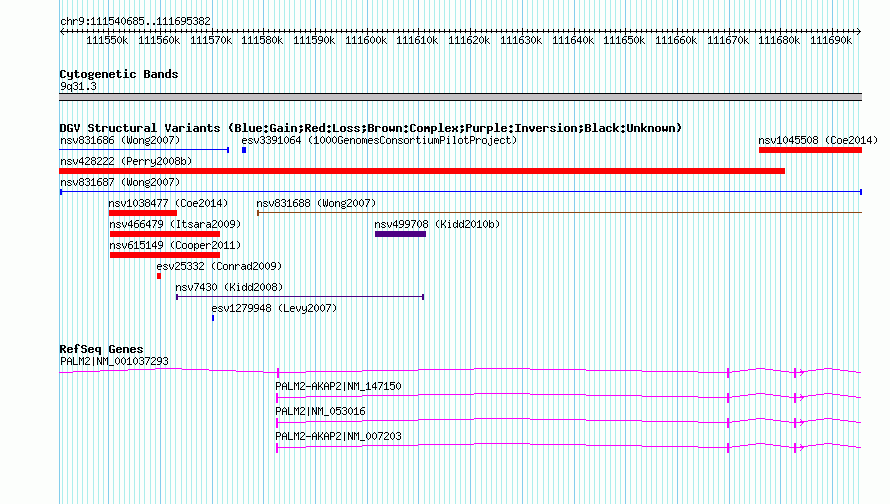
Task: Click the long blue nsv831687 gain line
Action: pos(461,192)
